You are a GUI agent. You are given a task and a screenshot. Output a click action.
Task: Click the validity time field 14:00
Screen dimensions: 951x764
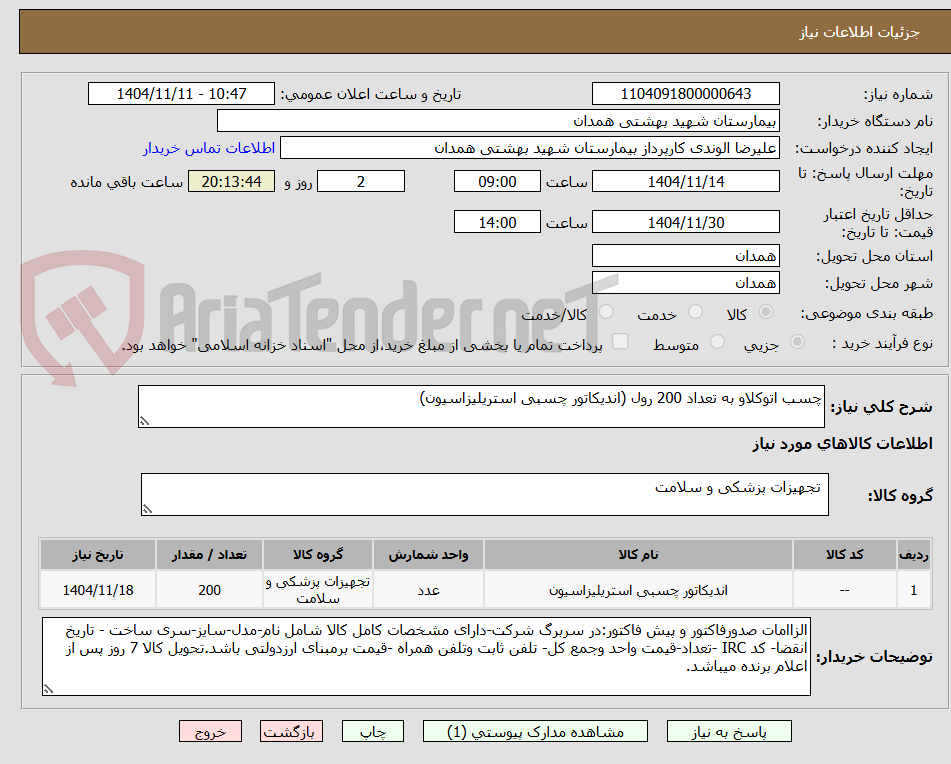(497, 222)
